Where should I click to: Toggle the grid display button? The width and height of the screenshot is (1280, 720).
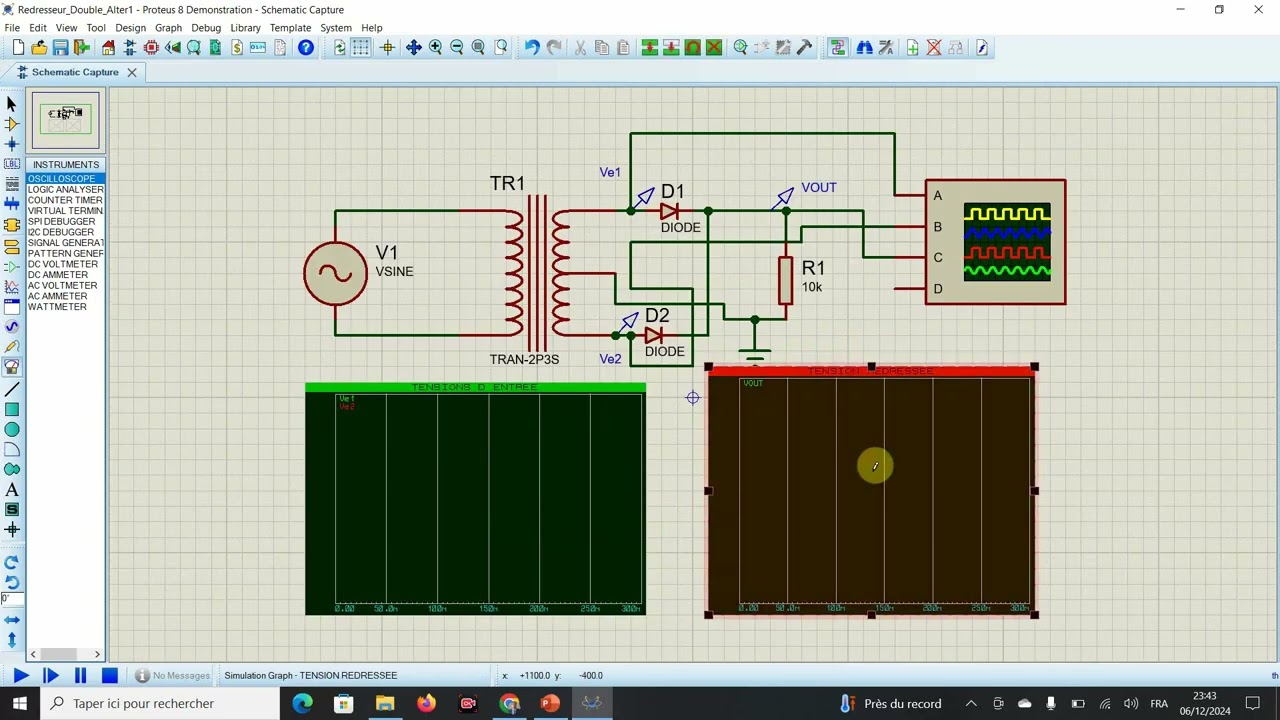point(361,48)
